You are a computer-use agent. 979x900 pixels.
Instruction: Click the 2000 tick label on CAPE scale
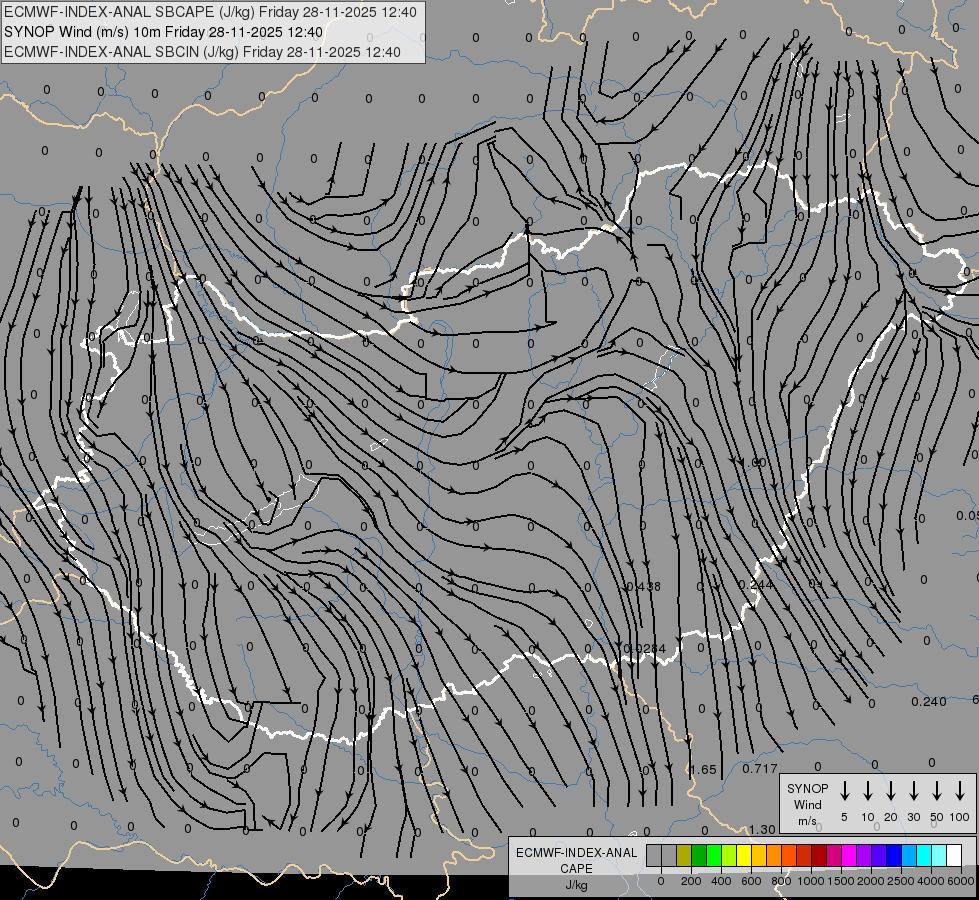click(x=871, y=881)
